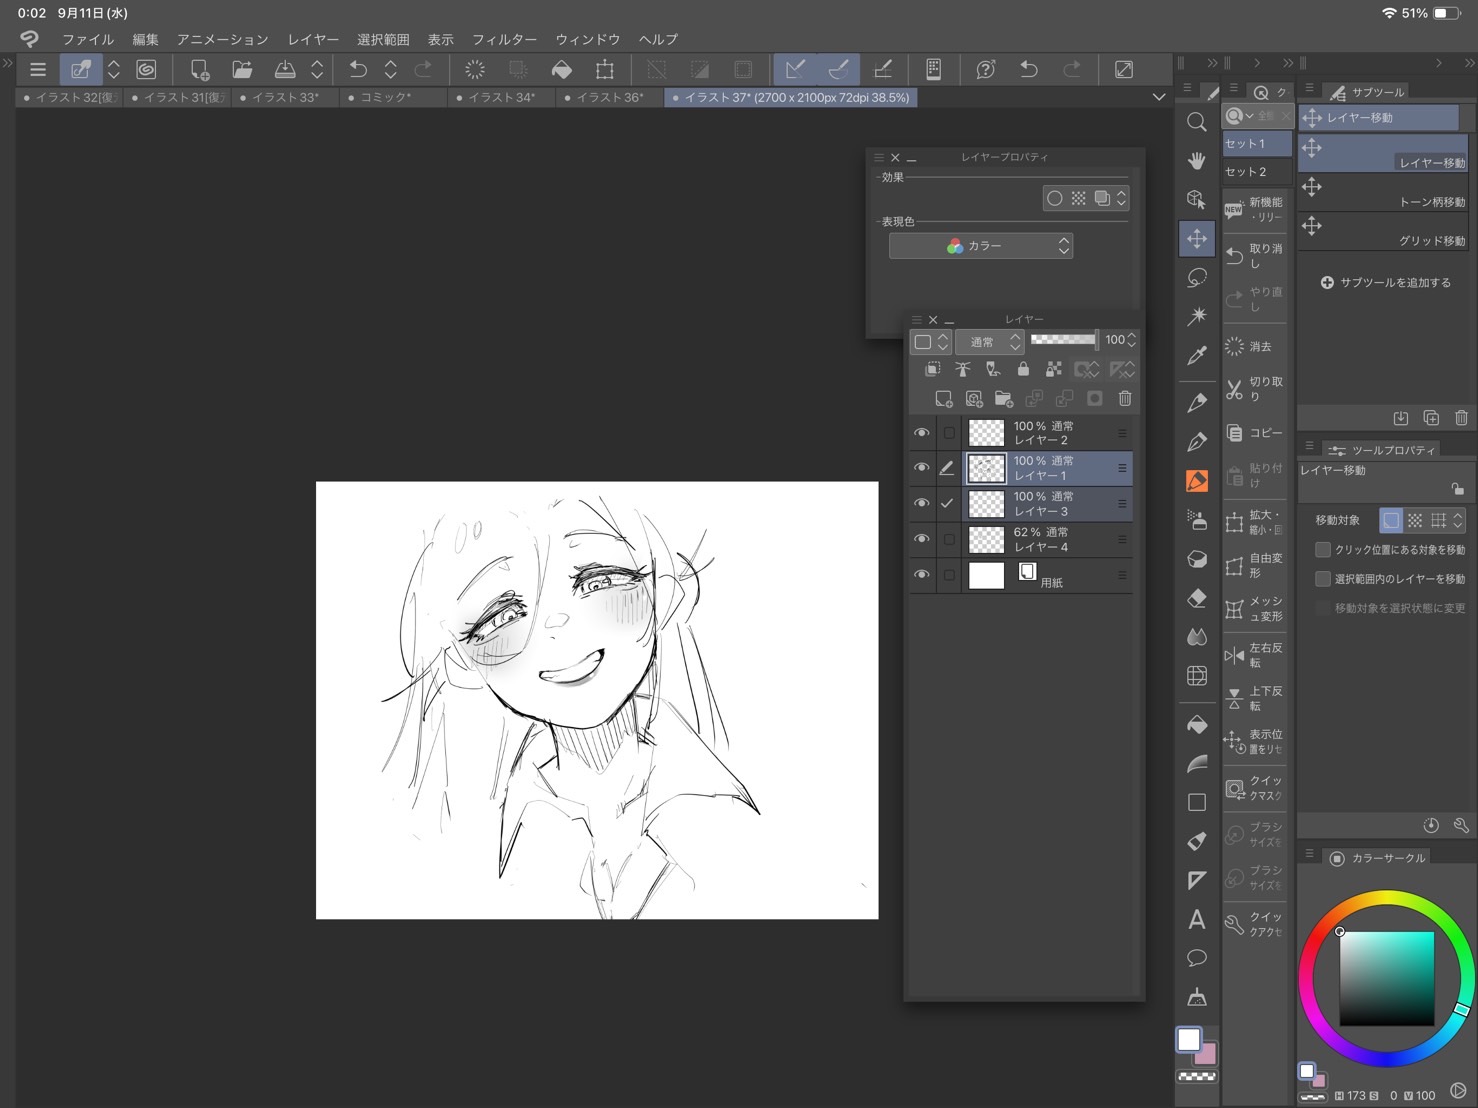Toggle visibility of レイヤー 4
The height and width of the screenshot is (1108, 1478).
click(921, 539)
